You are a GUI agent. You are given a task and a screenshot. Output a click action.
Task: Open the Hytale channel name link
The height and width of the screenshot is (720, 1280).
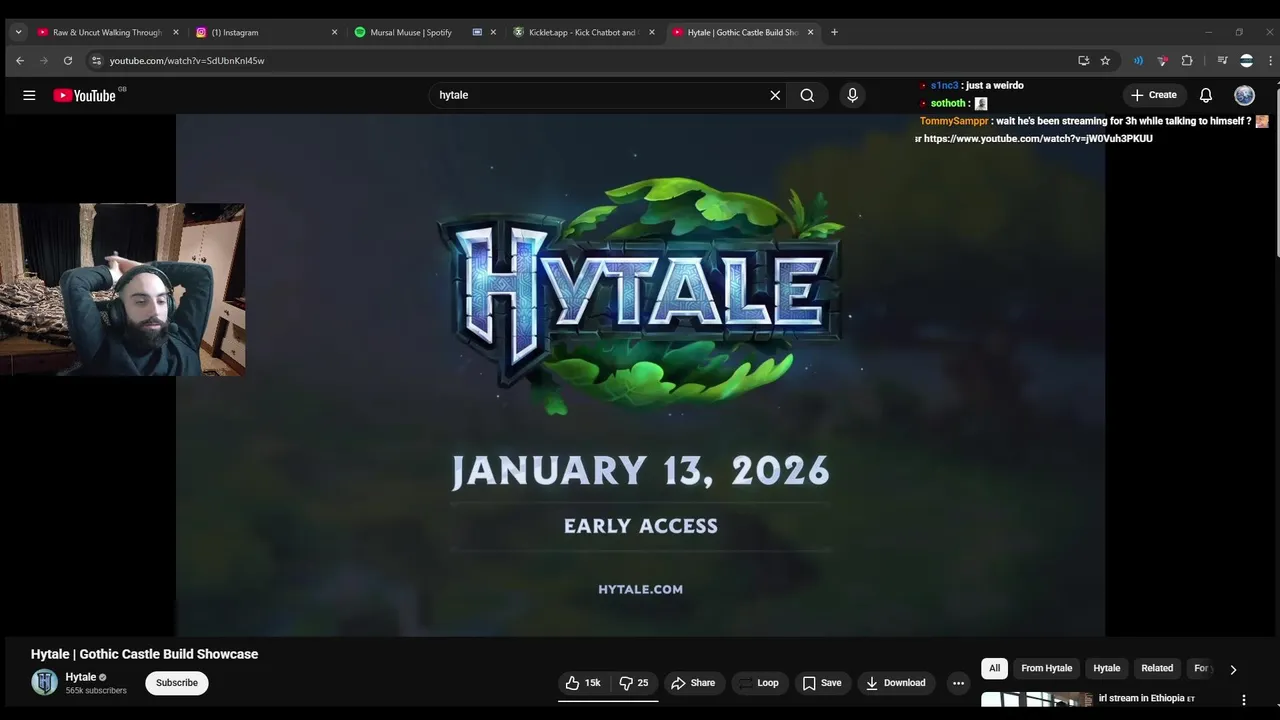(81, 677)
